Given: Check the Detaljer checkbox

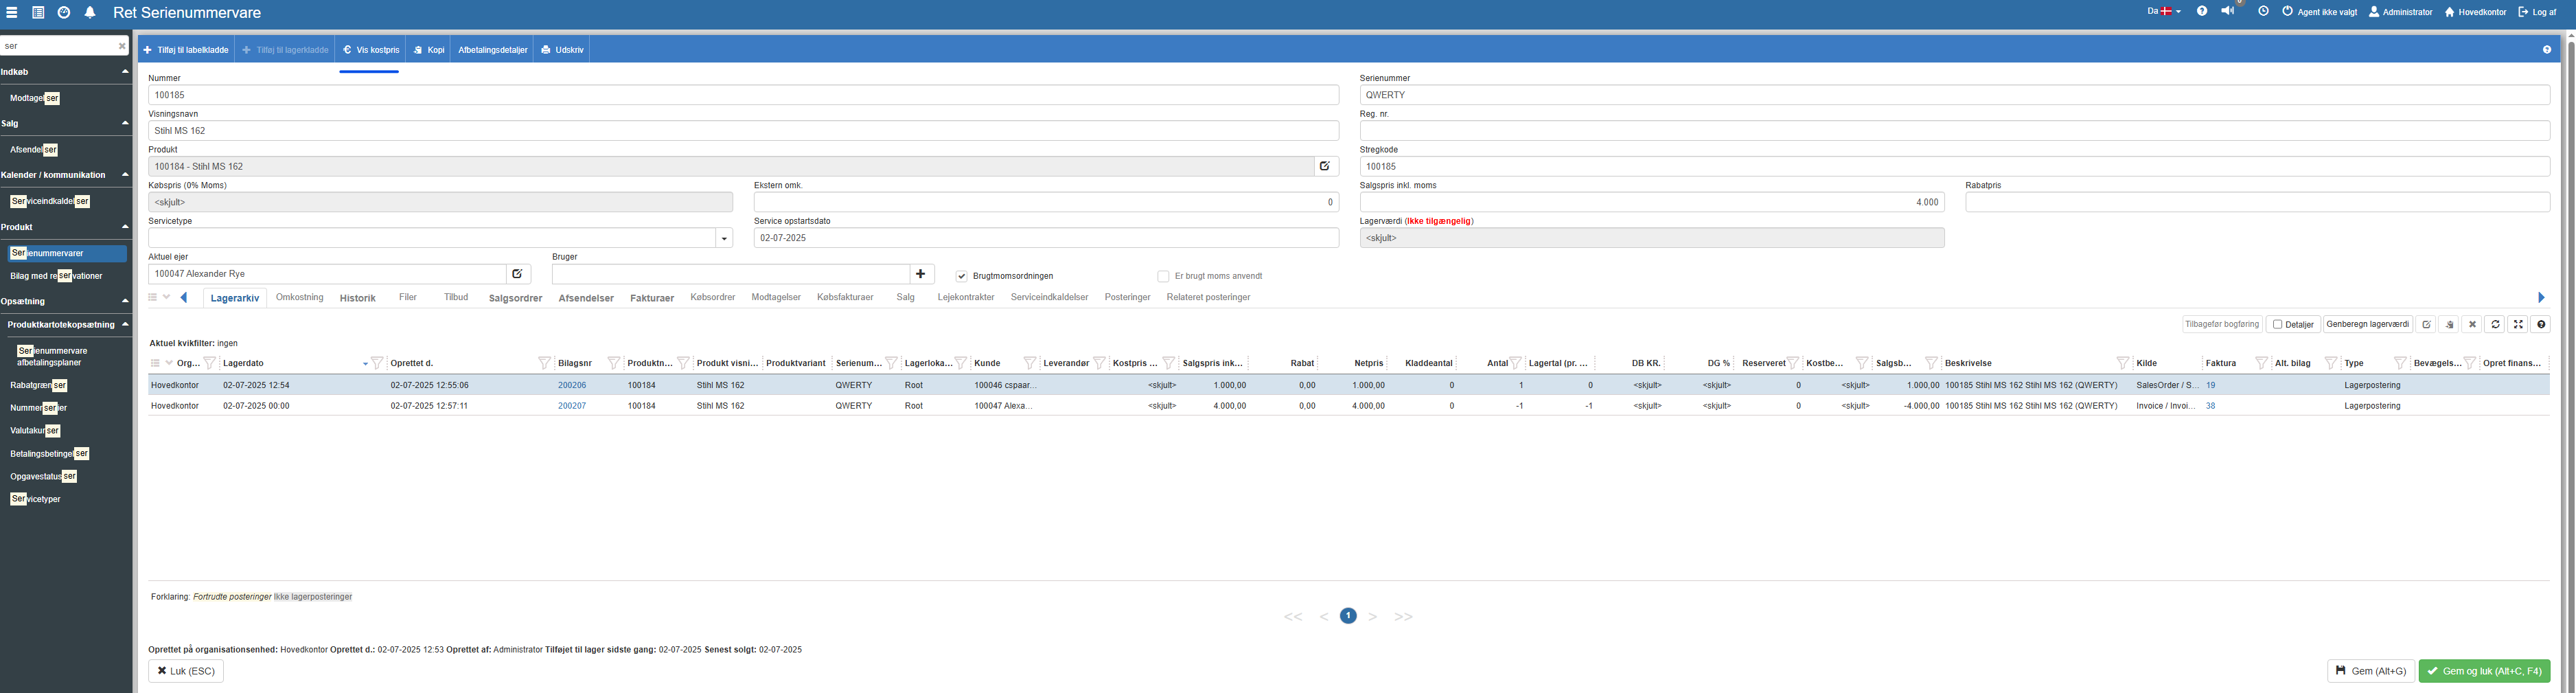Looking at the screenshot, I should point(2277,324).
